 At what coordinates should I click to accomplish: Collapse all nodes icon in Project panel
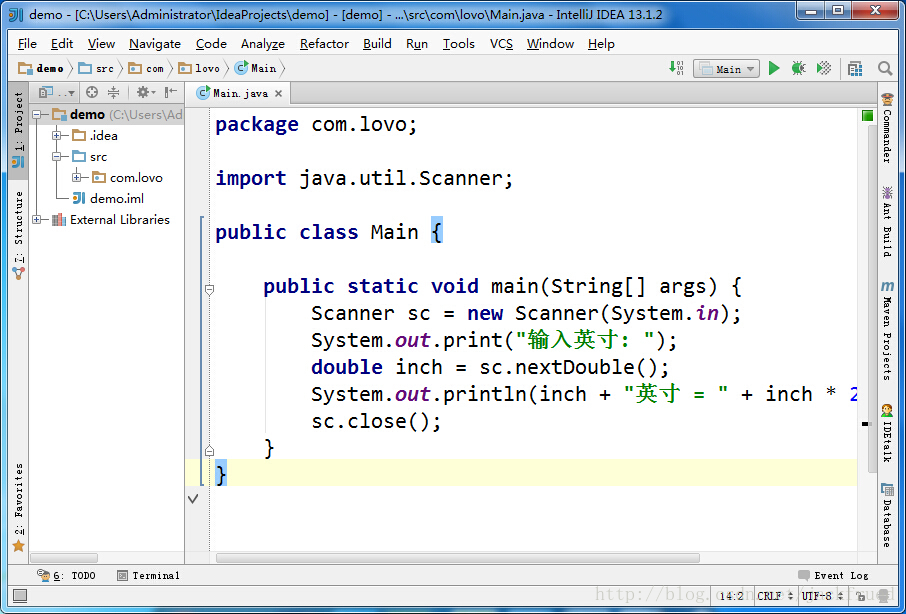pos(114,92)
